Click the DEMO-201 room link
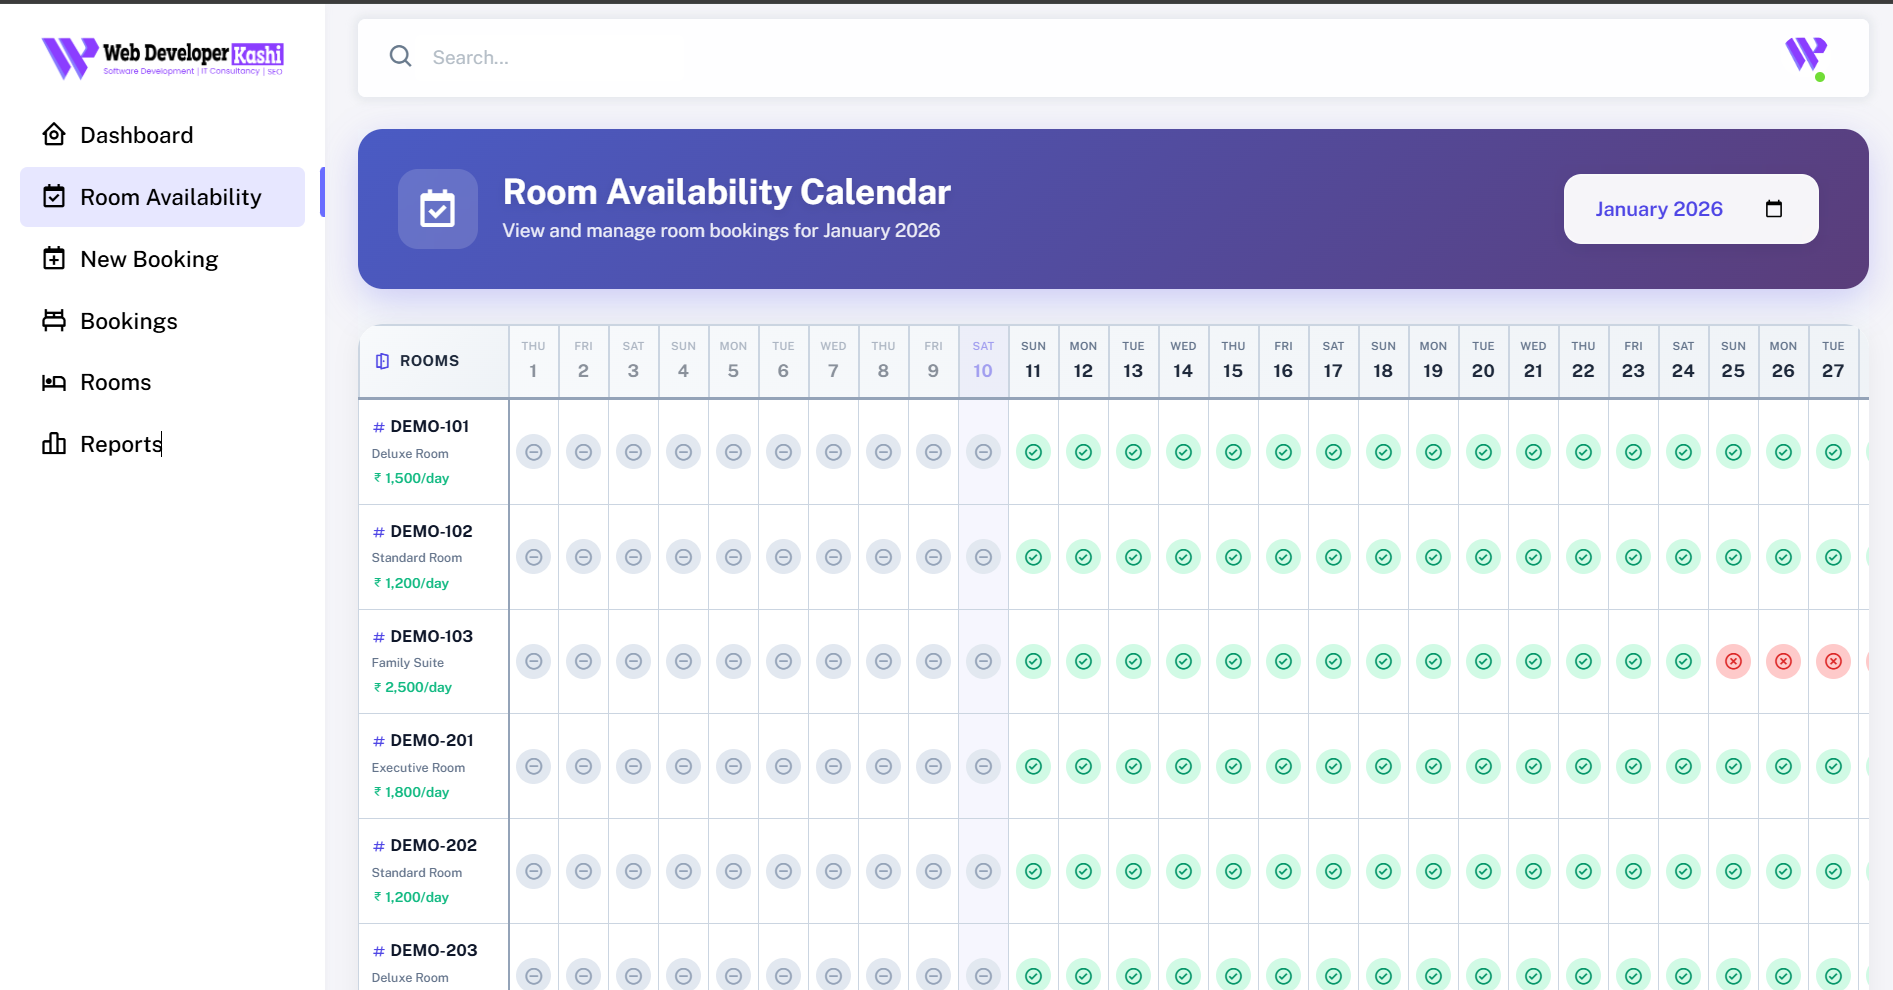Screen dimensions: 1893x990 click(430, 740)
